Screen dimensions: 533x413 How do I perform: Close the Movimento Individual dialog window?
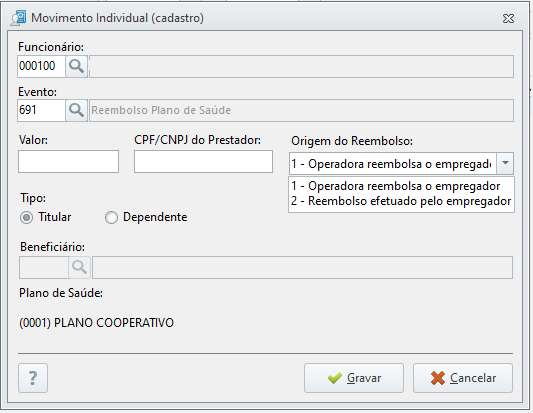(508, 18)
